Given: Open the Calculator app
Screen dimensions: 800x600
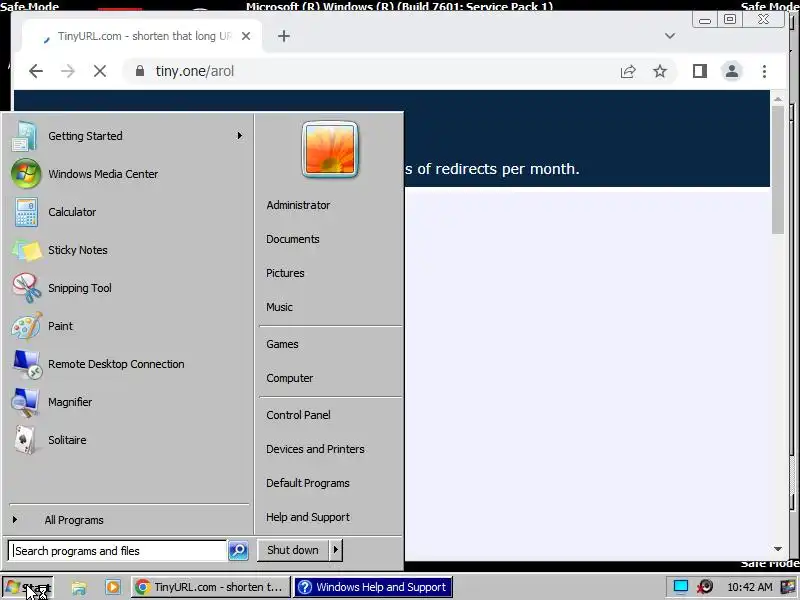Looking at the screenshot, I should pos(128,212).
